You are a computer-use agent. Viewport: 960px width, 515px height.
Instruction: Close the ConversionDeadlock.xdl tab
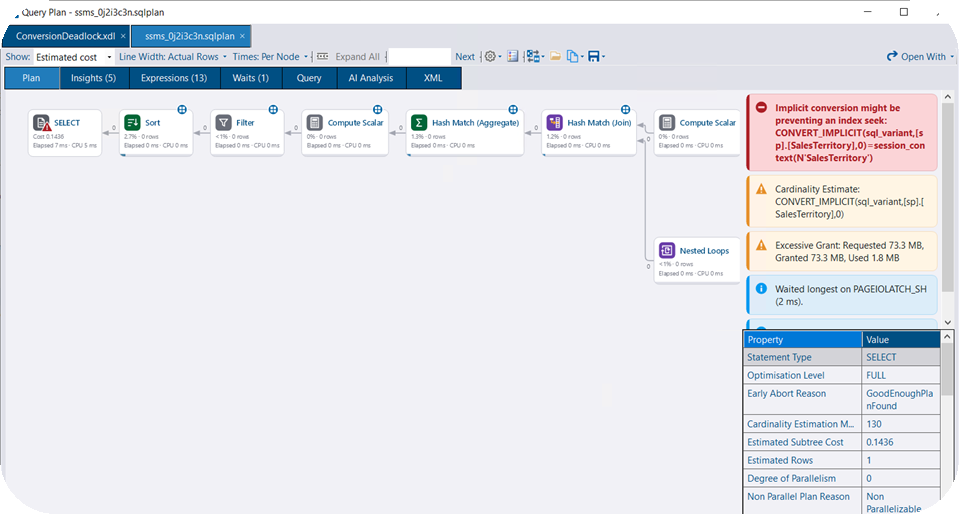point(123,36)
